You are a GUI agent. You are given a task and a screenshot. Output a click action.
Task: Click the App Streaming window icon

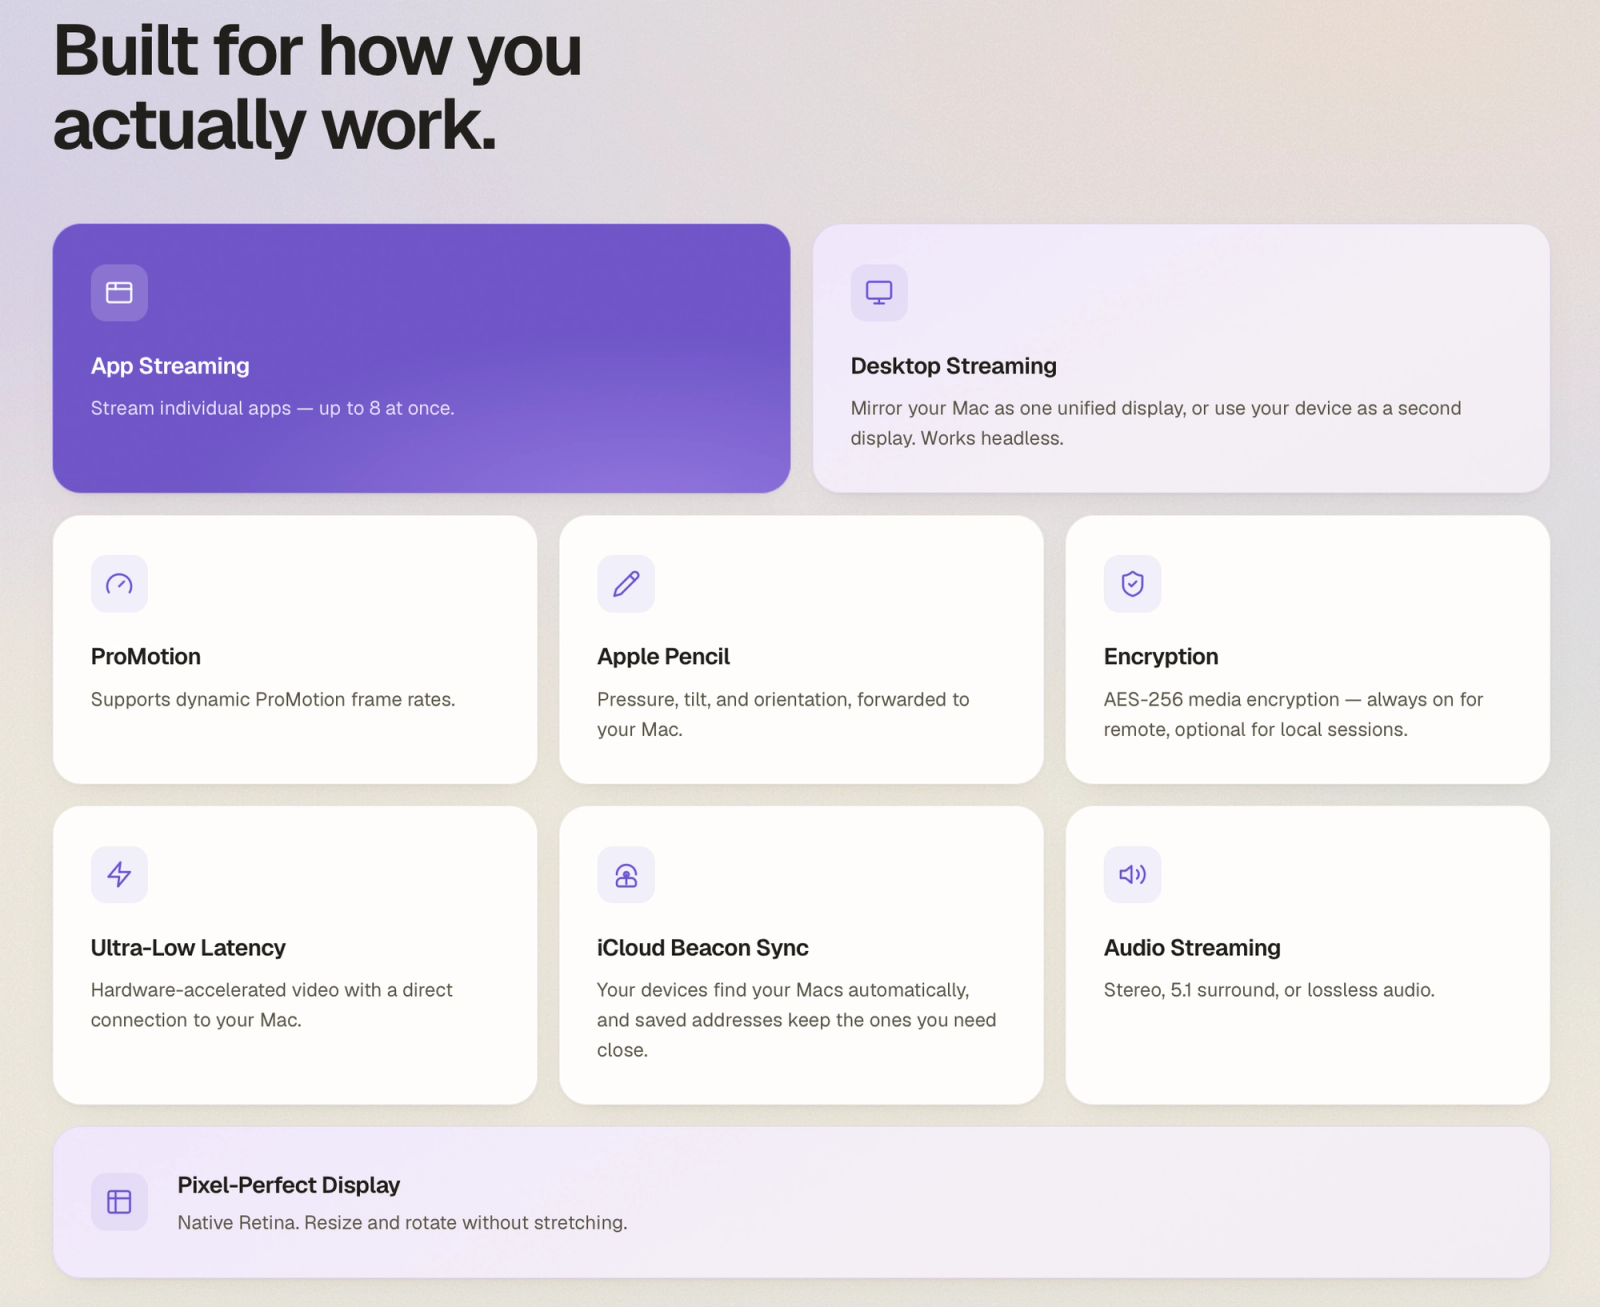coord(119,292)
